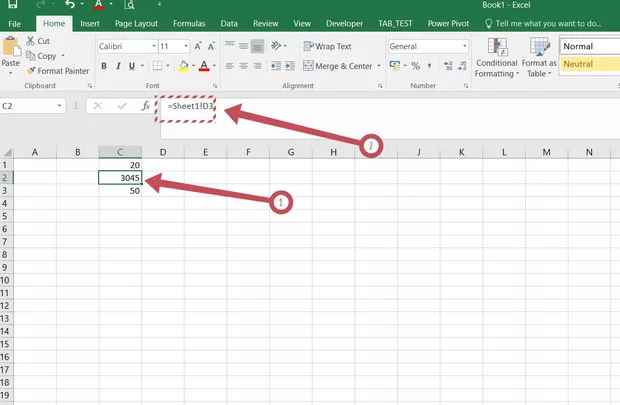Align text to the left
The image size is (620, 405).
tap(229, 66)
